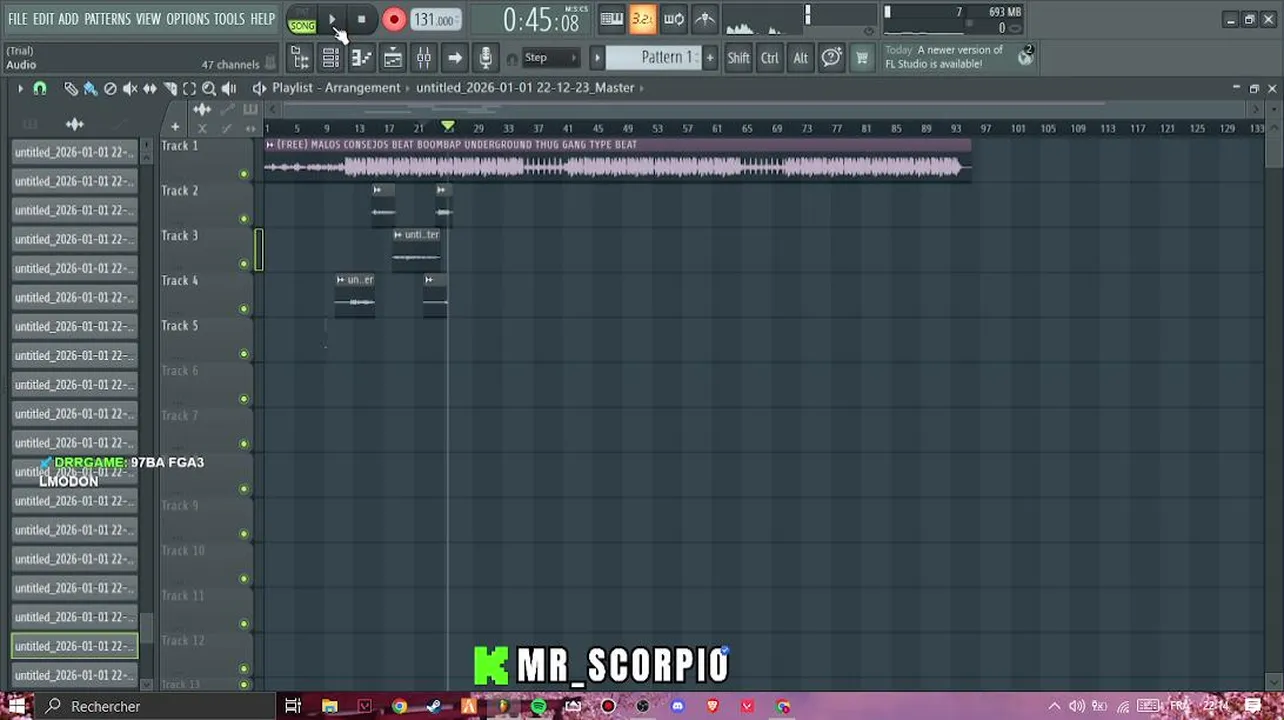Select the Pattern 1 field
1284x720 pixels.
pos(654,58)
